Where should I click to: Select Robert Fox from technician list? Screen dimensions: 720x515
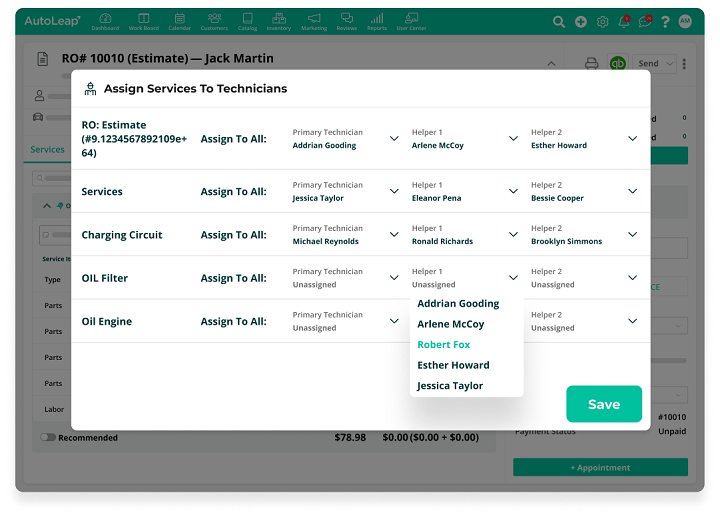[444, 345]
